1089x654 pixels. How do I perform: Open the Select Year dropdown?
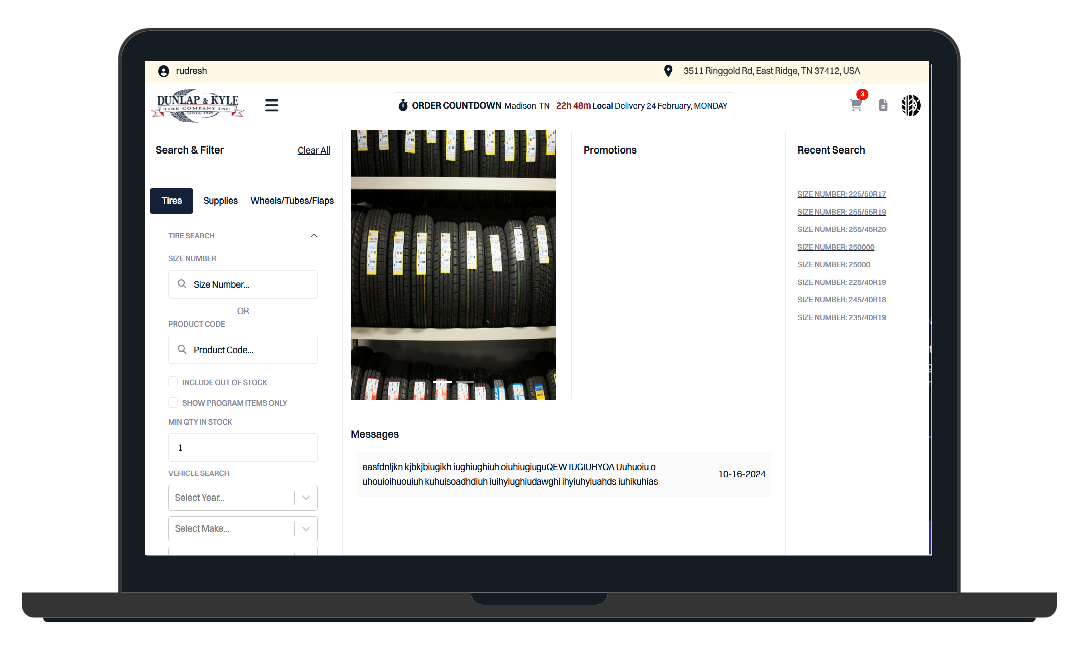pos(243,498)
